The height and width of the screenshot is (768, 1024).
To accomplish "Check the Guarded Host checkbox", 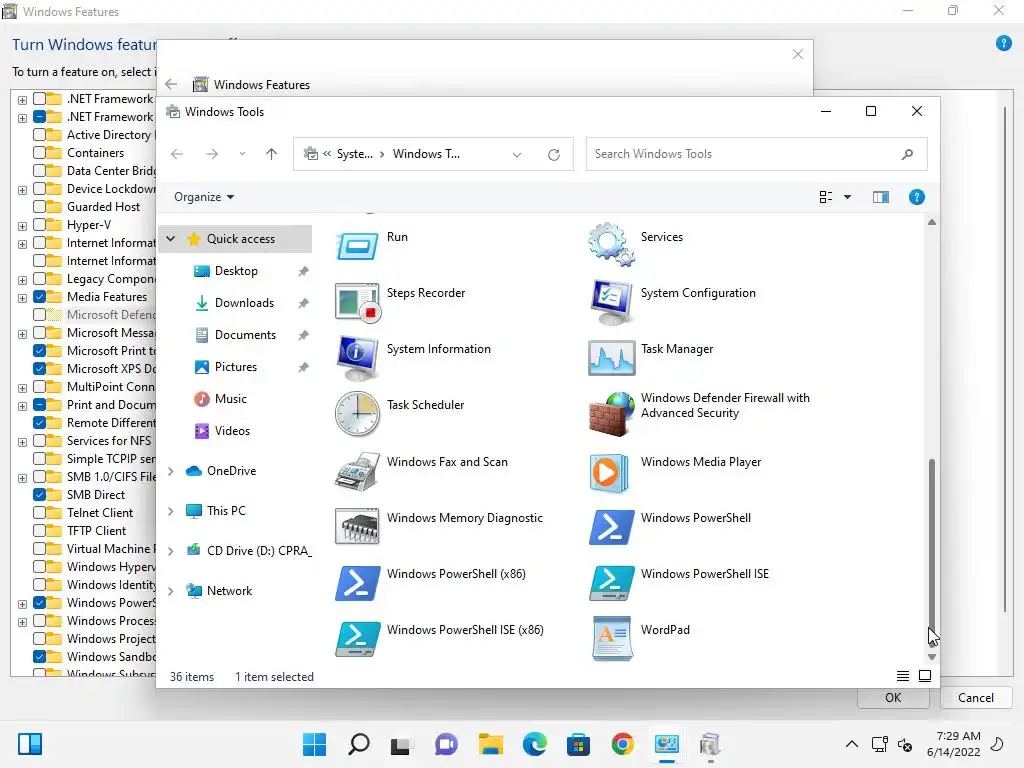I will [39, 207].
